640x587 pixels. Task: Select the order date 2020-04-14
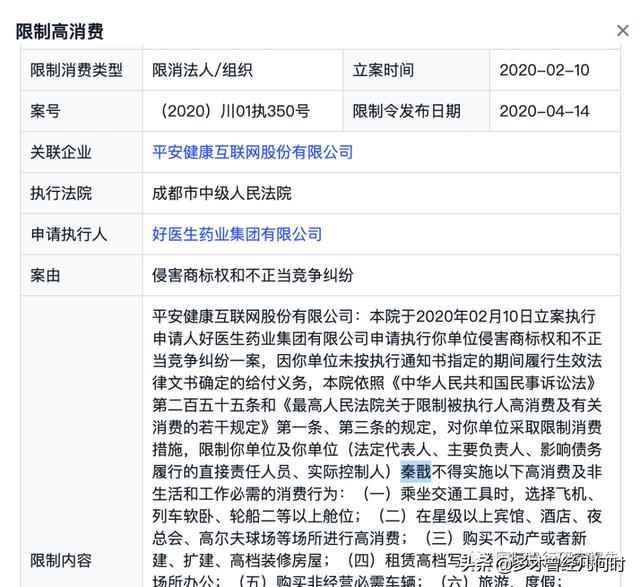(544, 111)
